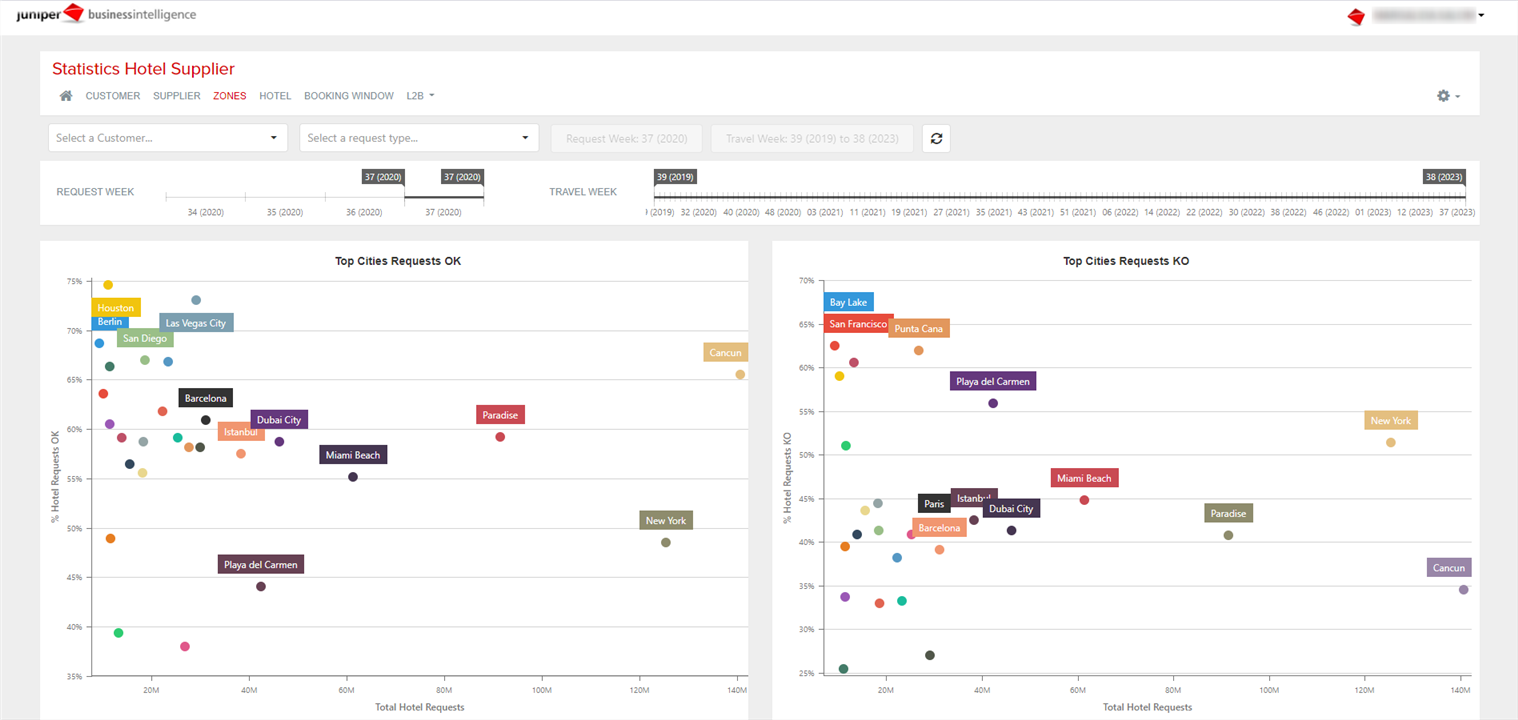The image size is (1518, 720).
Task: Refresh the dashboard with the refresh icon
Action: 936,138
